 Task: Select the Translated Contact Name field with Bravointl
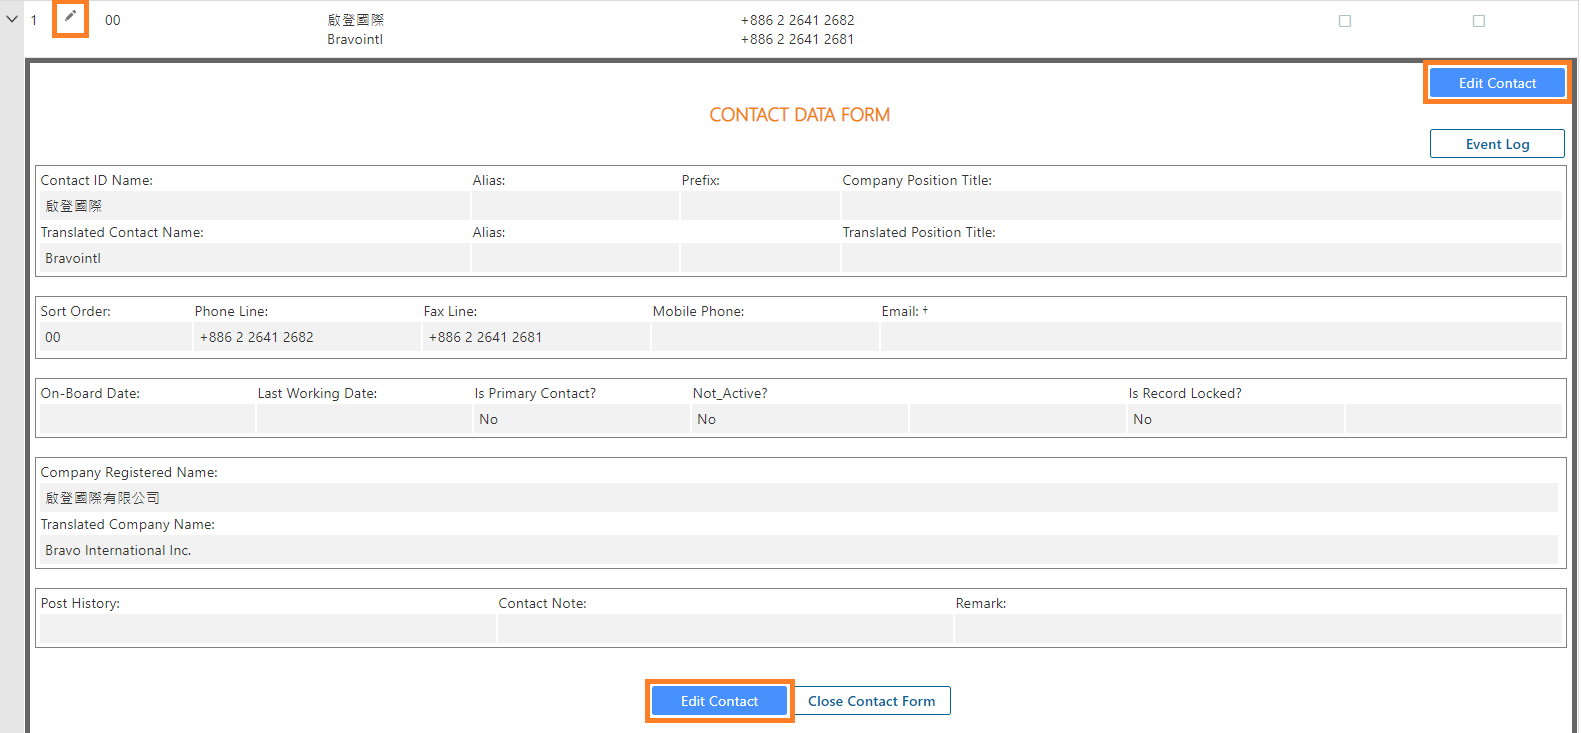(254, 258)
